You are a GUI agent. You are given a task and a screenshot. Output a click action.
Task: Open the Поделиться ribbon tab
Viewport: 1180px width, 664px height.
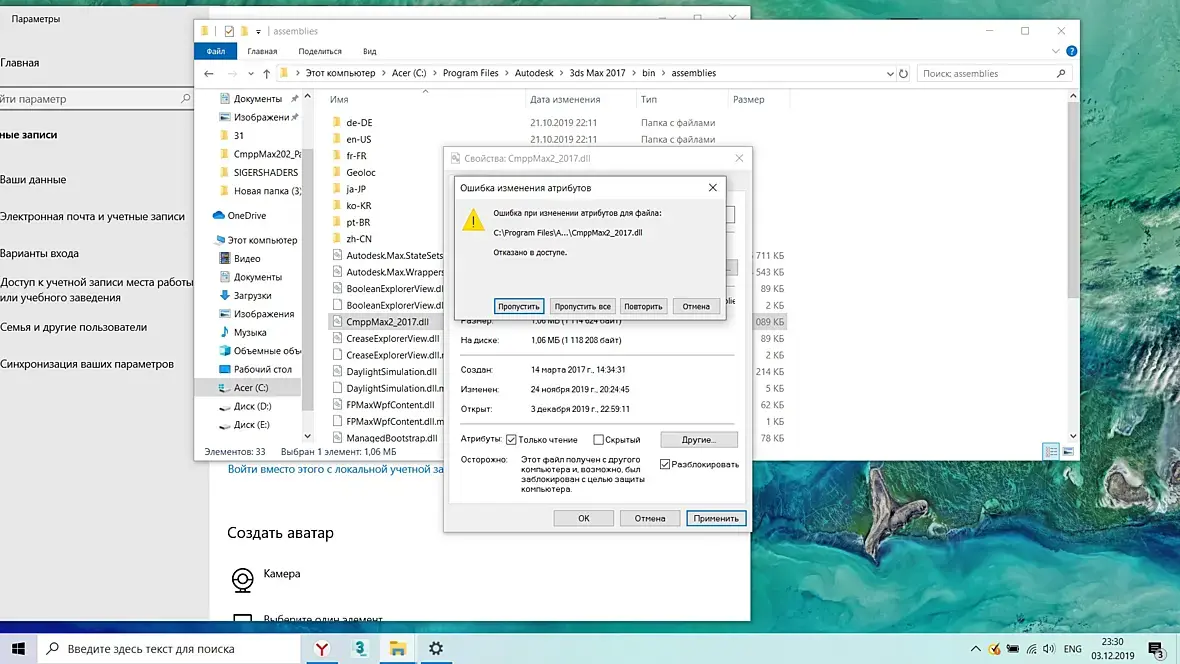click(x=320, y=51)
